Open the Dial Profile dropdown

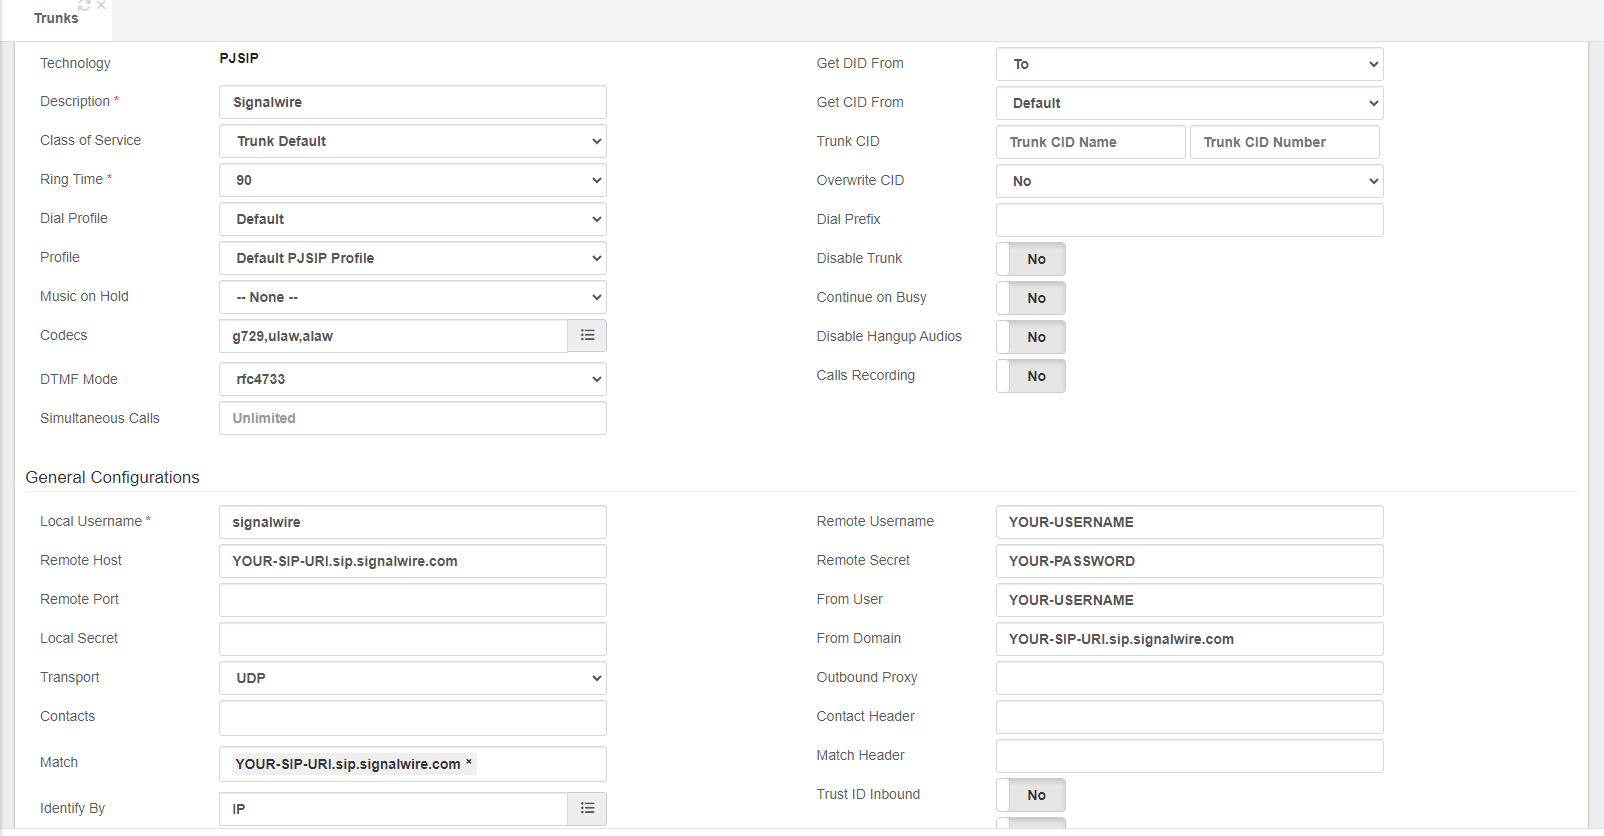[x=413, y=219]
